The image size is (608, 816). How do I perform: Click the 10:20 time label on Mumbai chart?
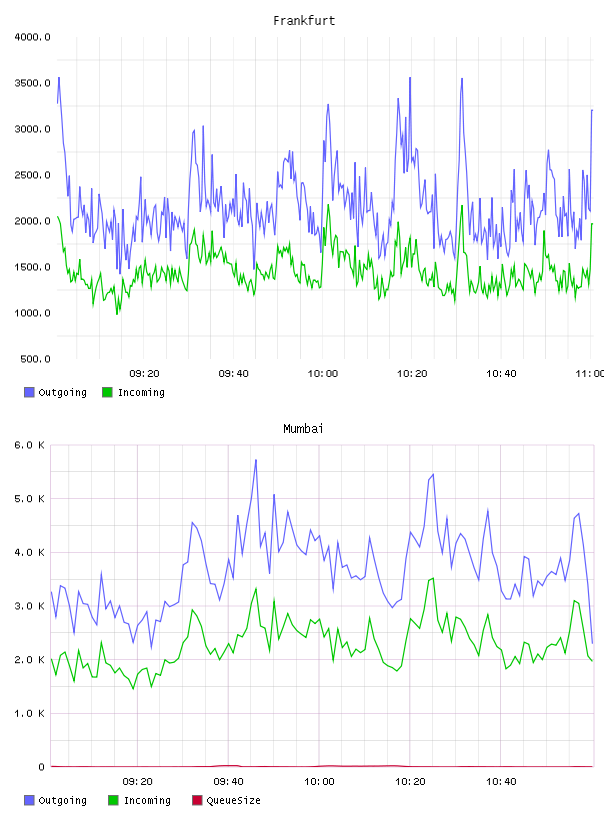click(x=410, y=782)
